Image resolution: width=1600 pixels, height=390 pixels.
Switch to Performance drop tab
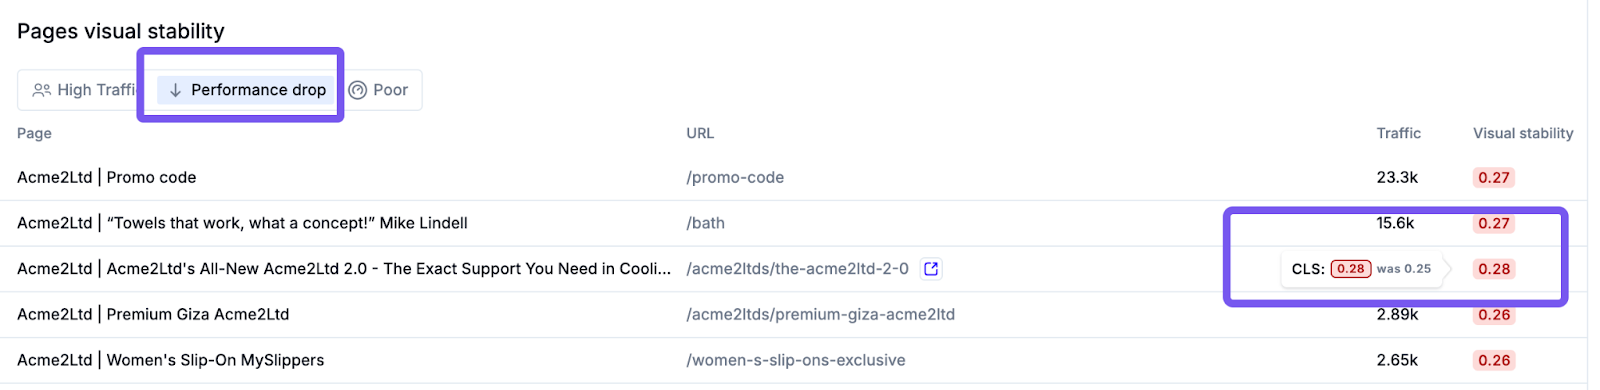tap(246, 90)
